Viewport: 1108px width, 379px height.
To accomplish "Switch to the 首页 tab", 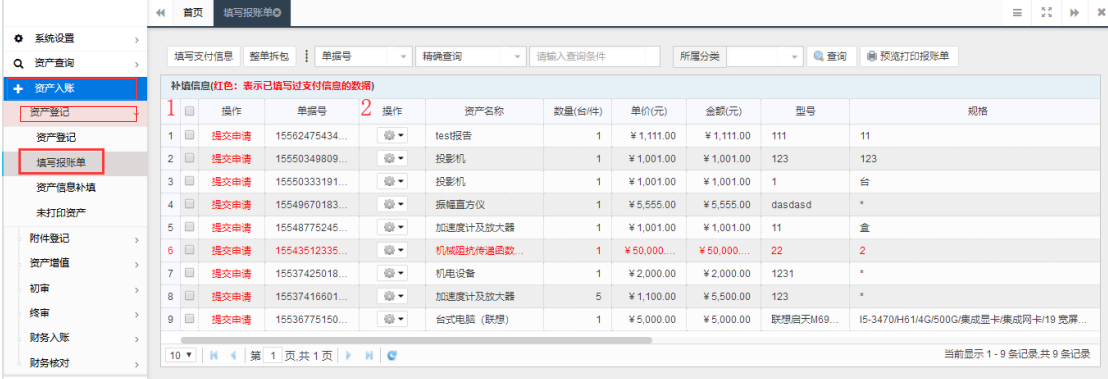I will (193, 13).
